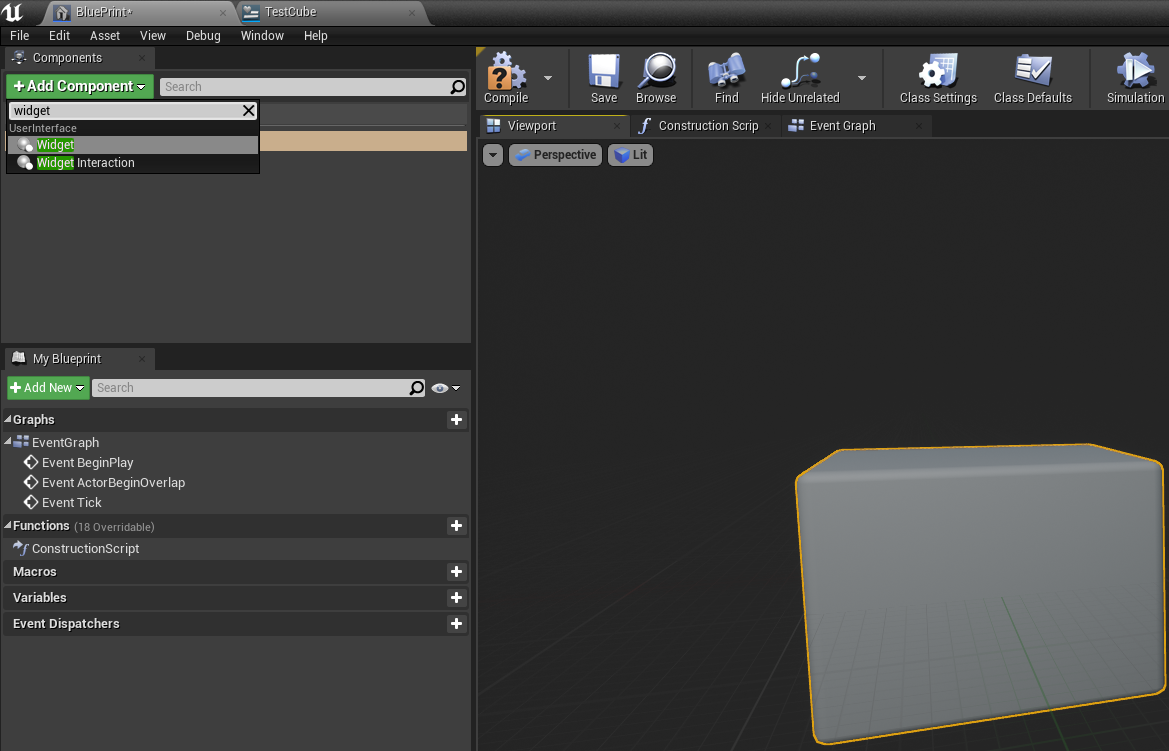This screenshot has width=1169, height=751.
Task: Save the blueprint with the Save icon
Action: click(604, 78)
